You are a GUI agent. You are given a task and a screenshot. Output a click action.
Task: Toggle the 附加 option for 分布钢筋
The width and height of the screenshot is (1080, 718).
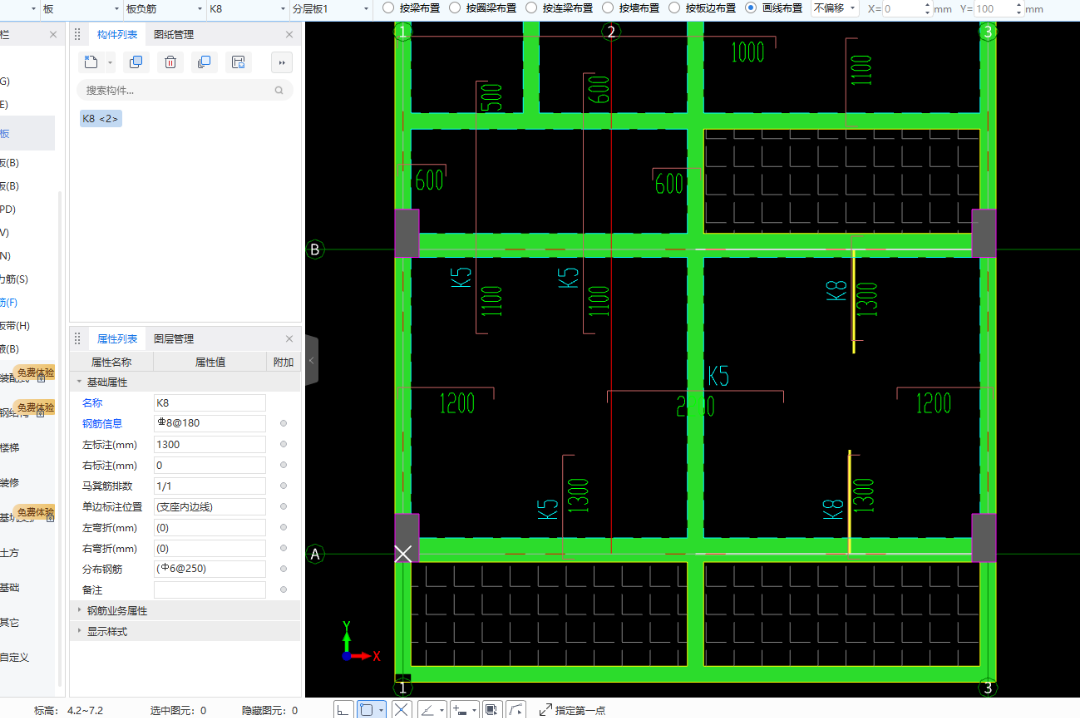283,568
